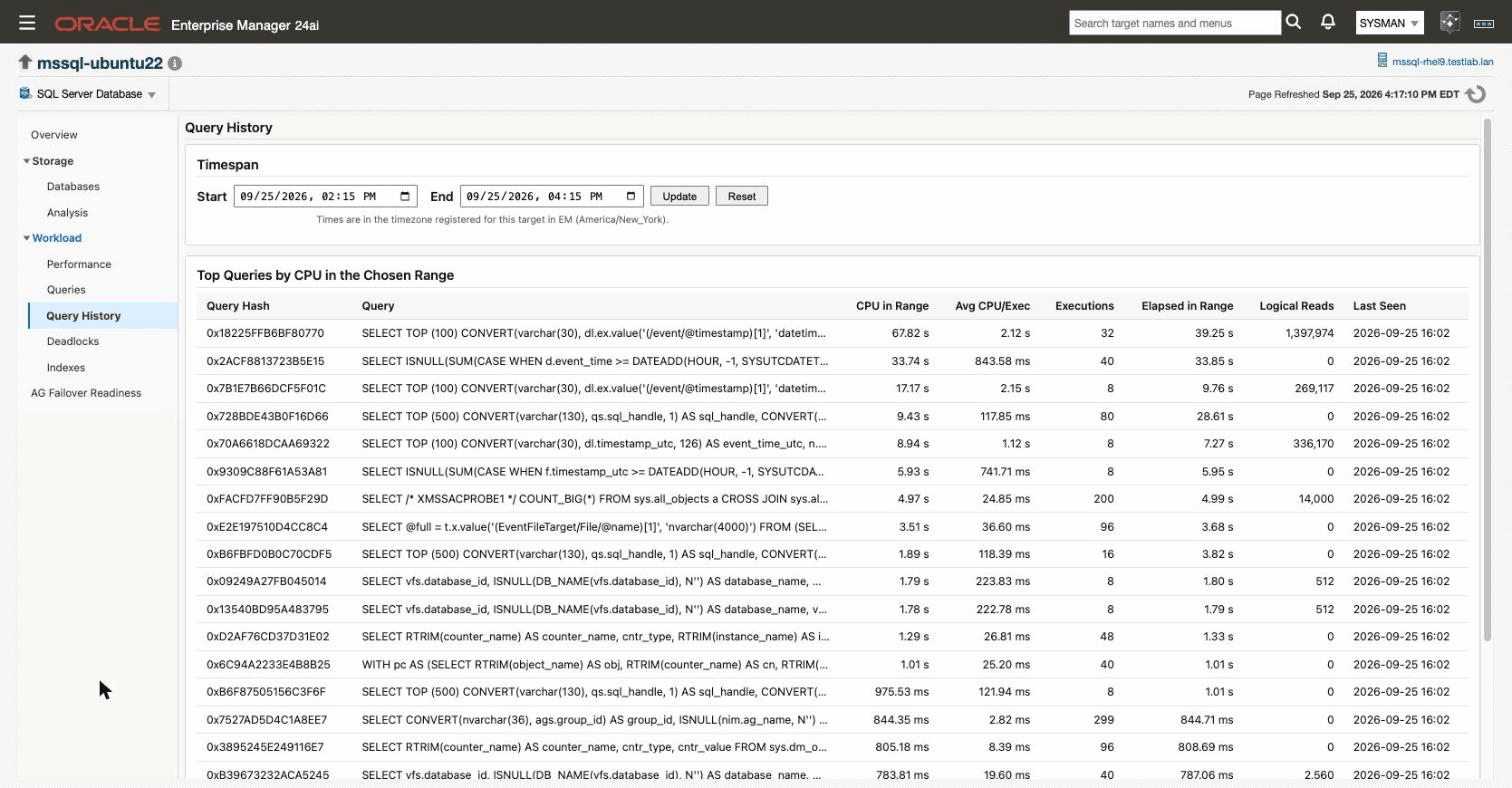This screenshot has height=788, width=1512.
Task: Open AG Failover Readiness
Action: tap(86, 393)
